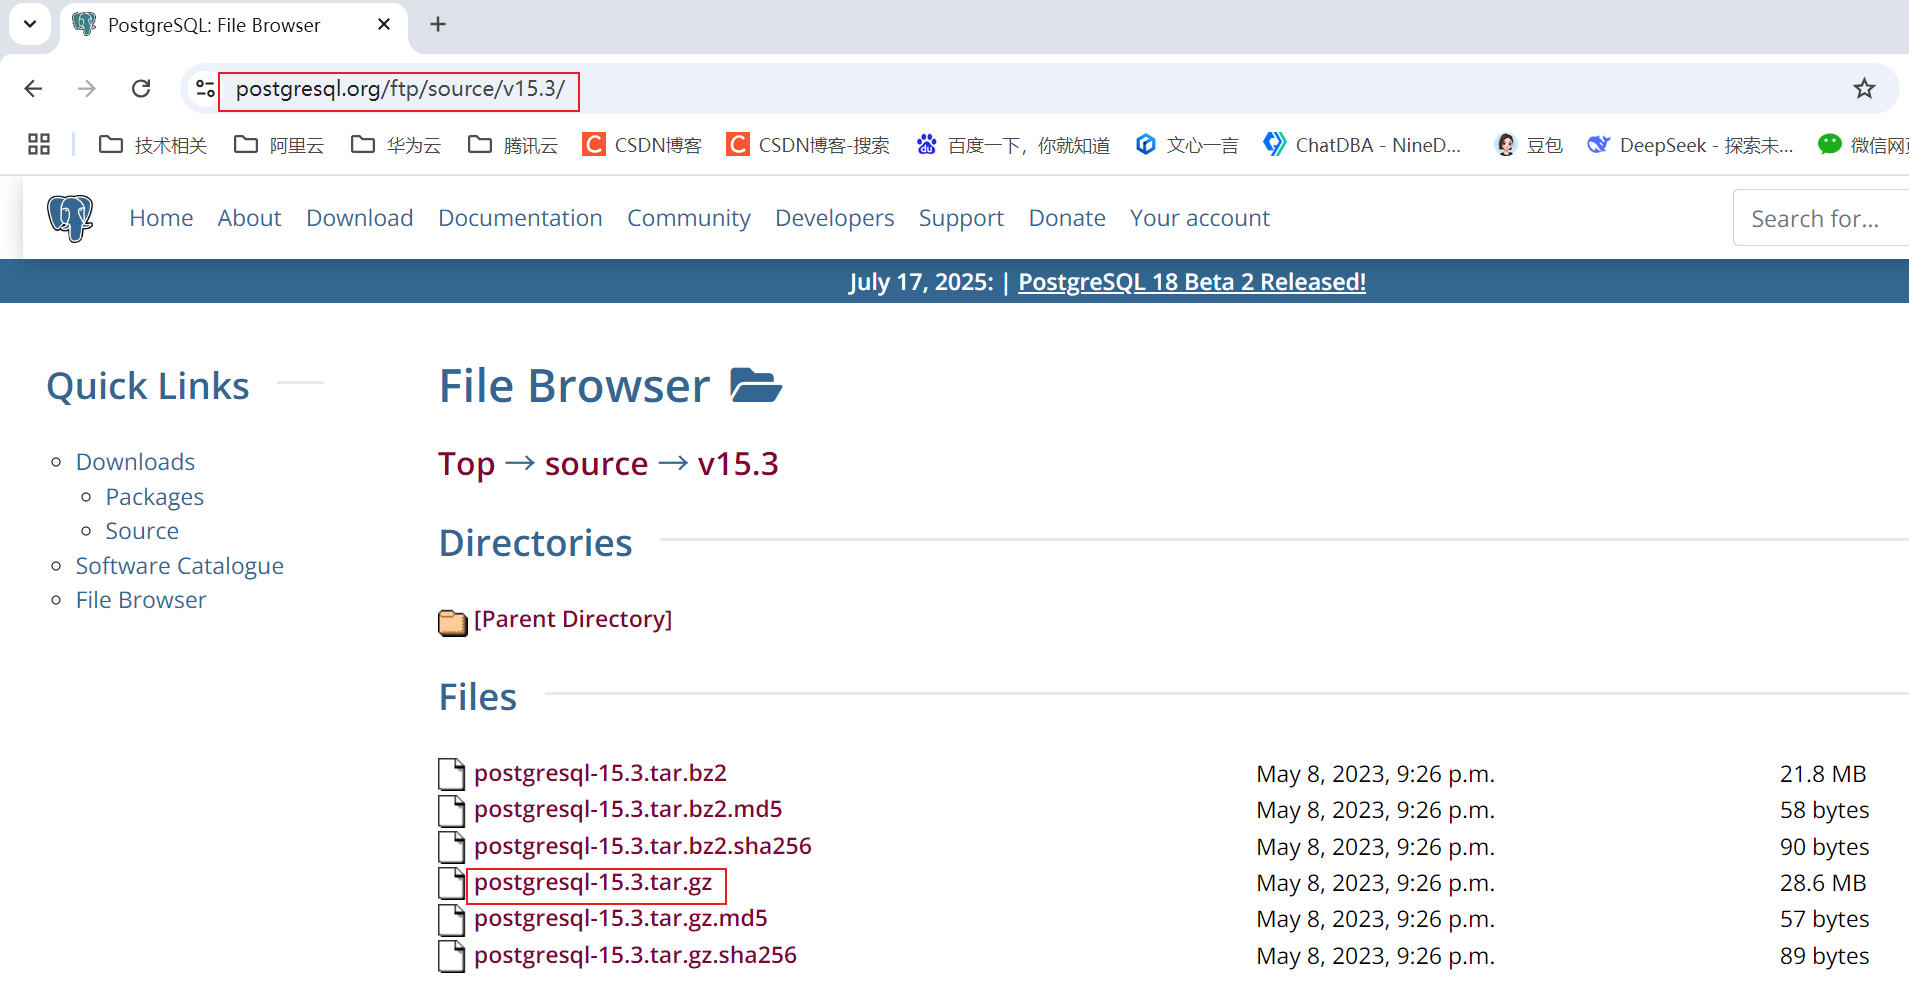This screenshot has height=1004, width=1909.
Task: Open the 豆包 bookmark
Action: (x=1529, y=146)
